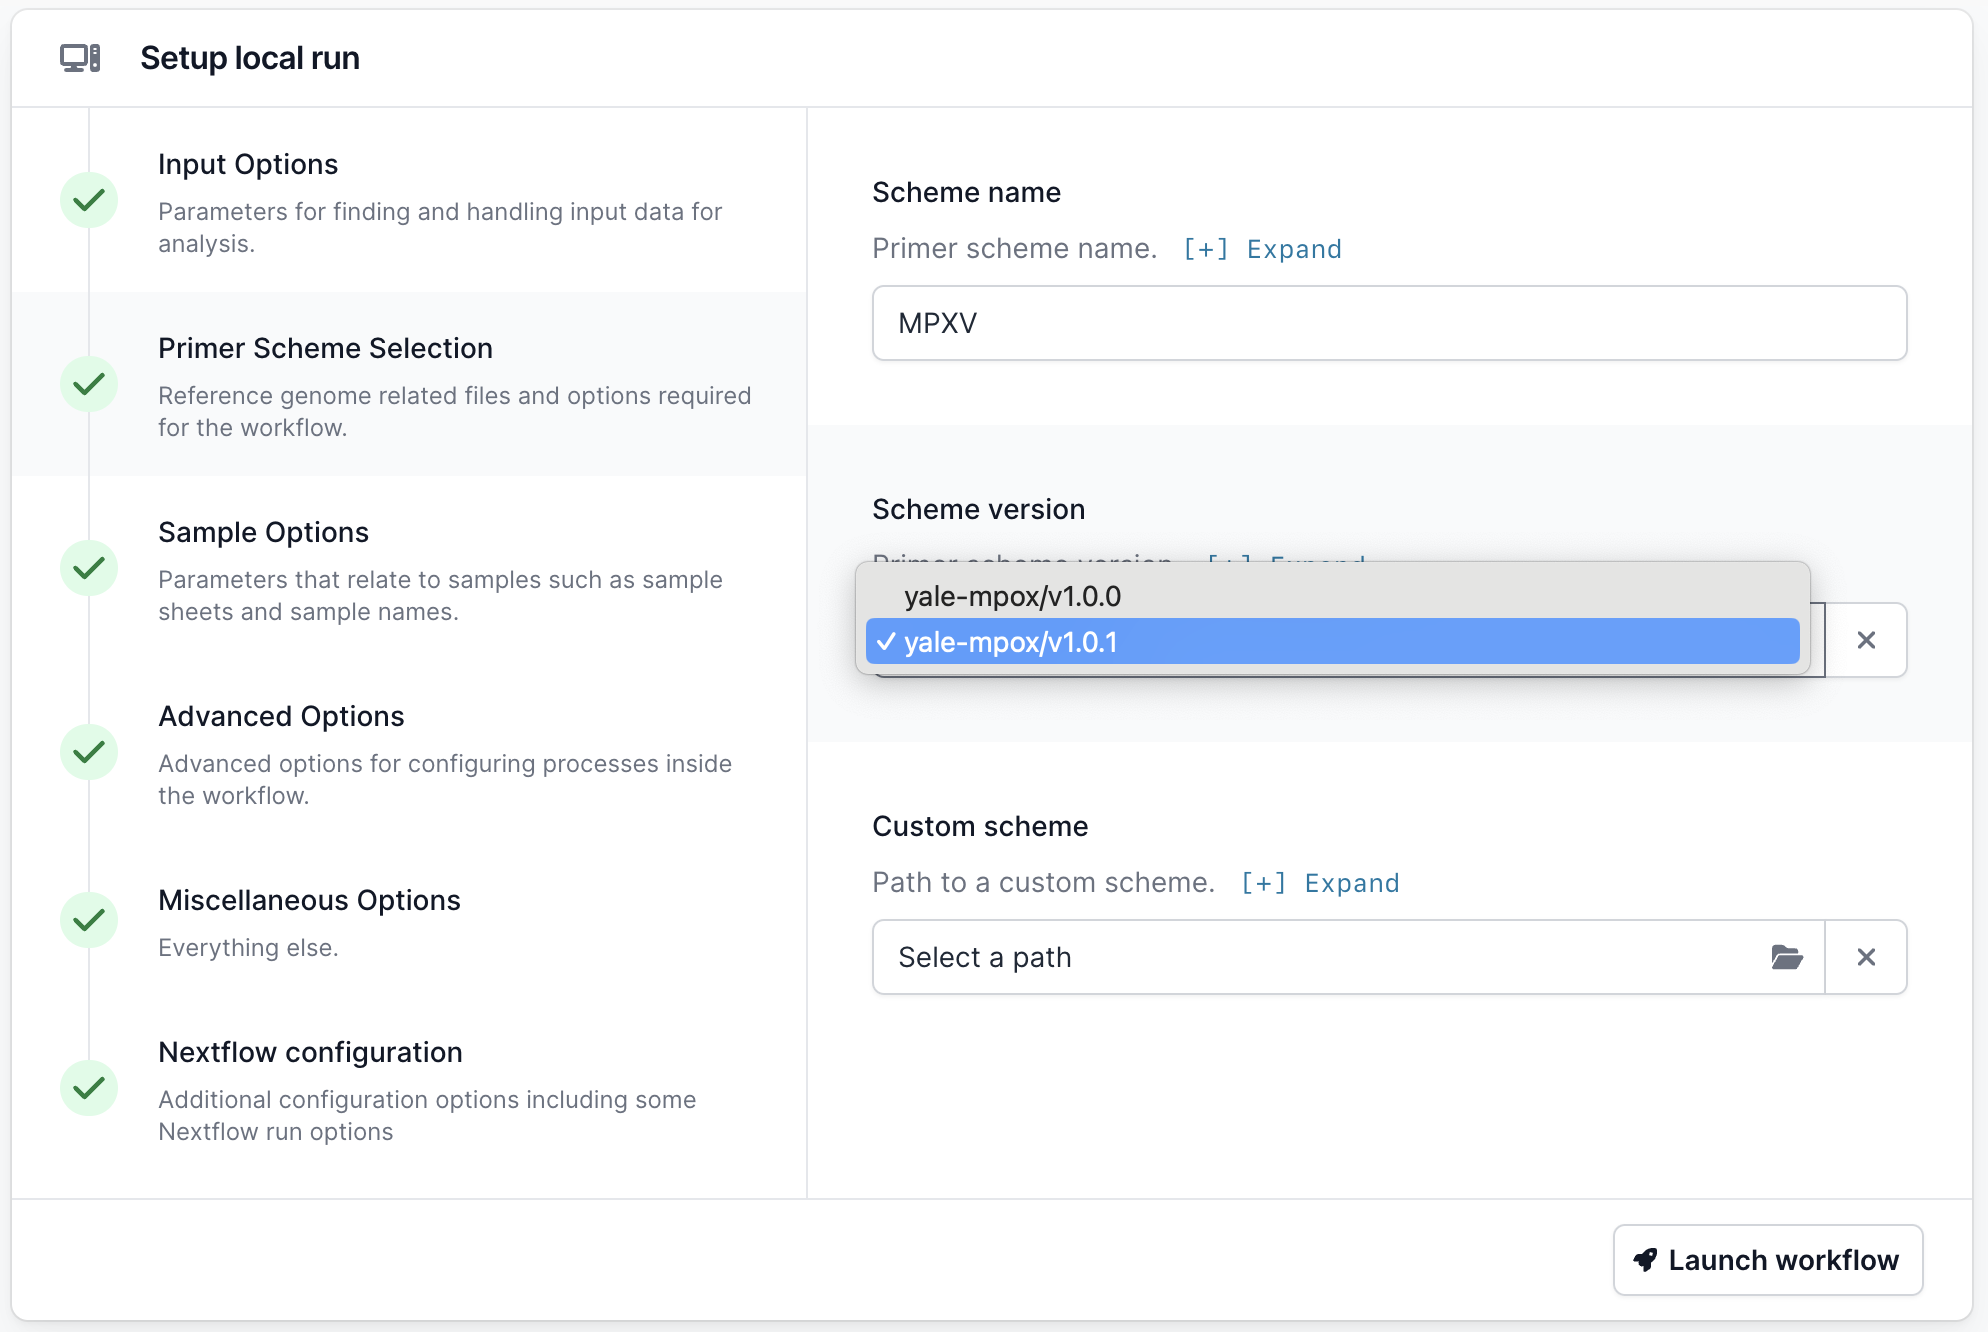Expand the Custom scheme description
1988x1332 pixels.
1320,883
